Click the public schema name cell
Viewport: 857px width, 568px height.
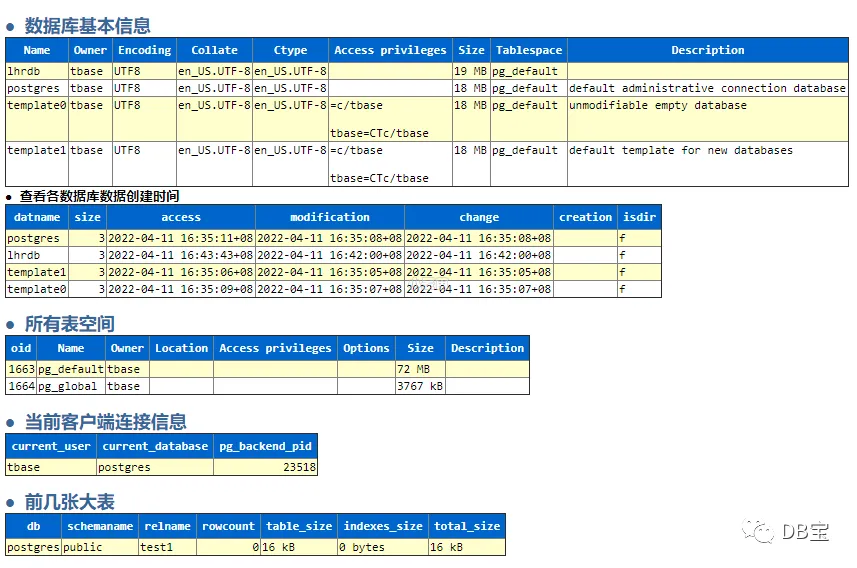[100, 547]
